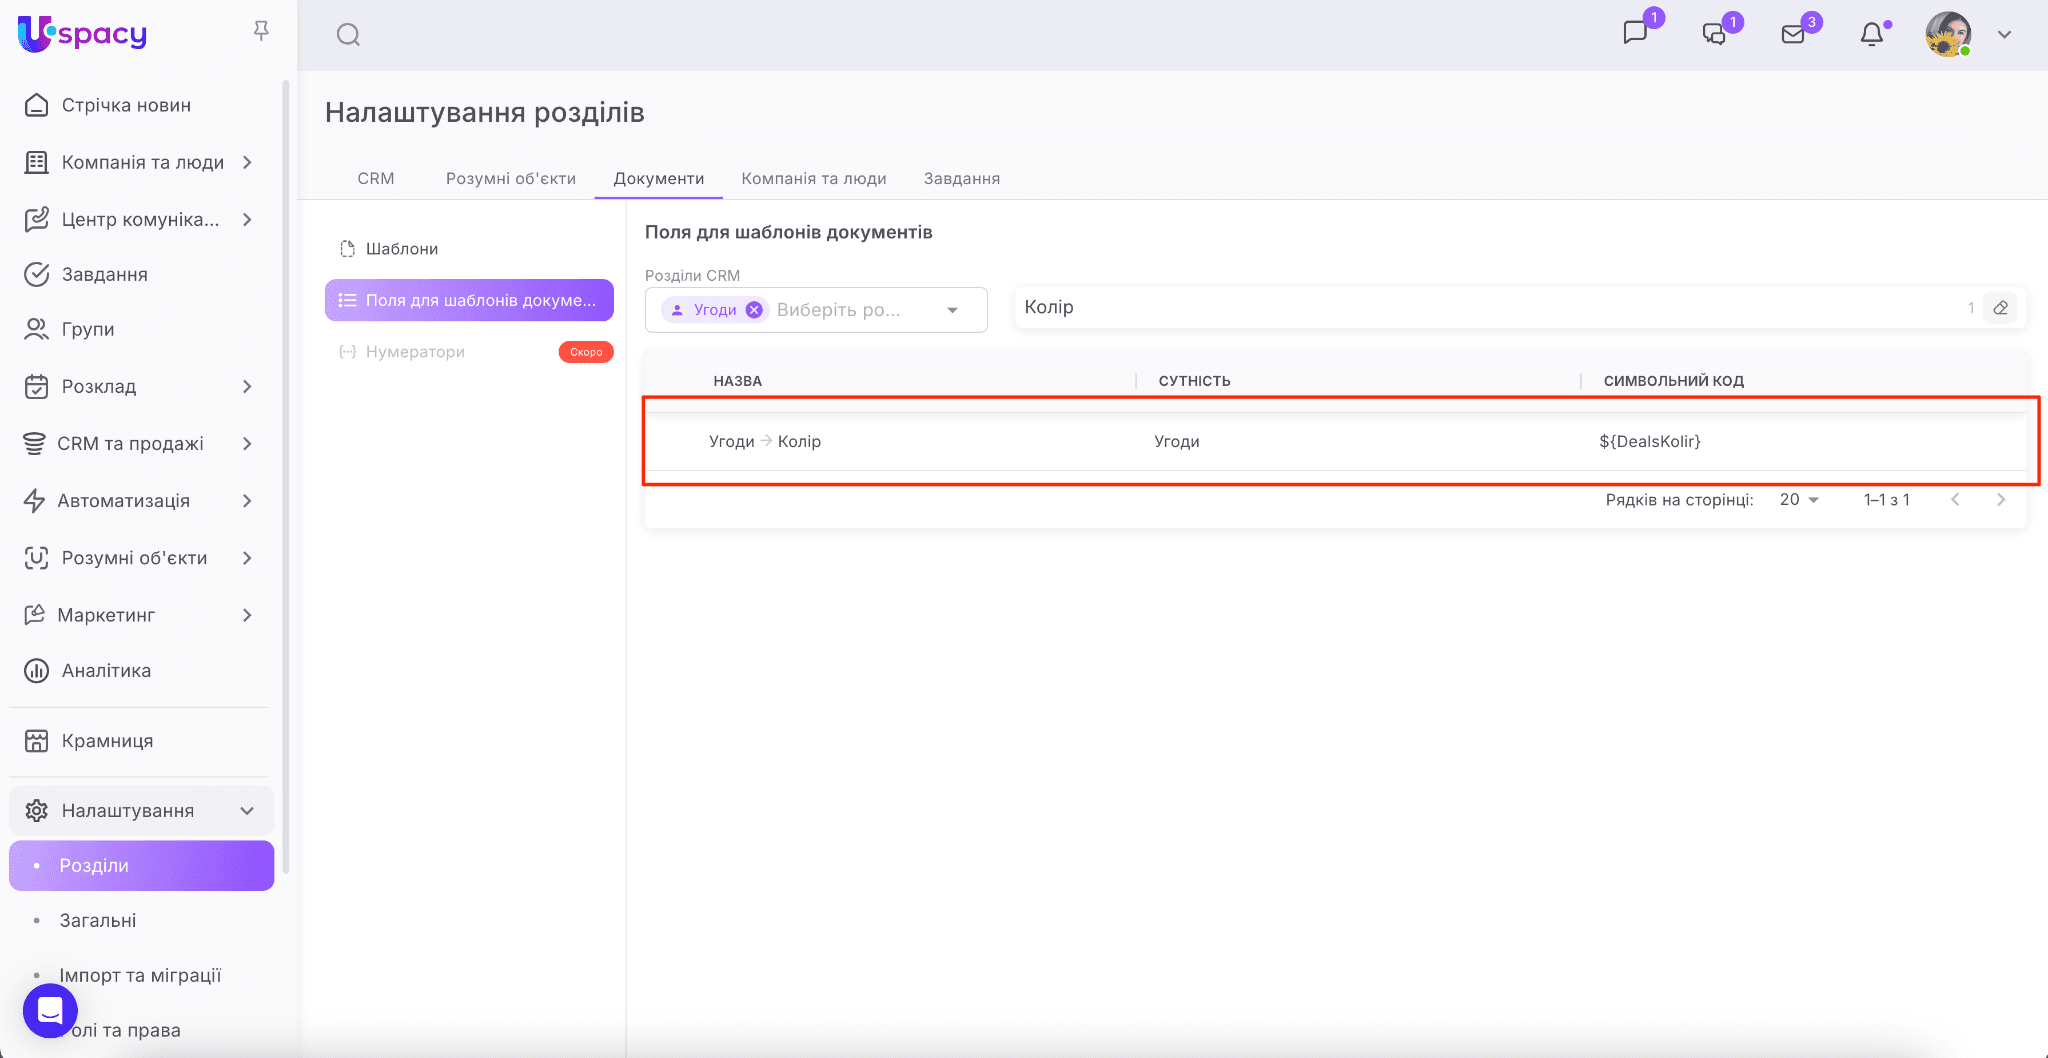Screen dimensions: 2048x1058
Task: Switch to the Завдання tab
Action: (961, 179)
